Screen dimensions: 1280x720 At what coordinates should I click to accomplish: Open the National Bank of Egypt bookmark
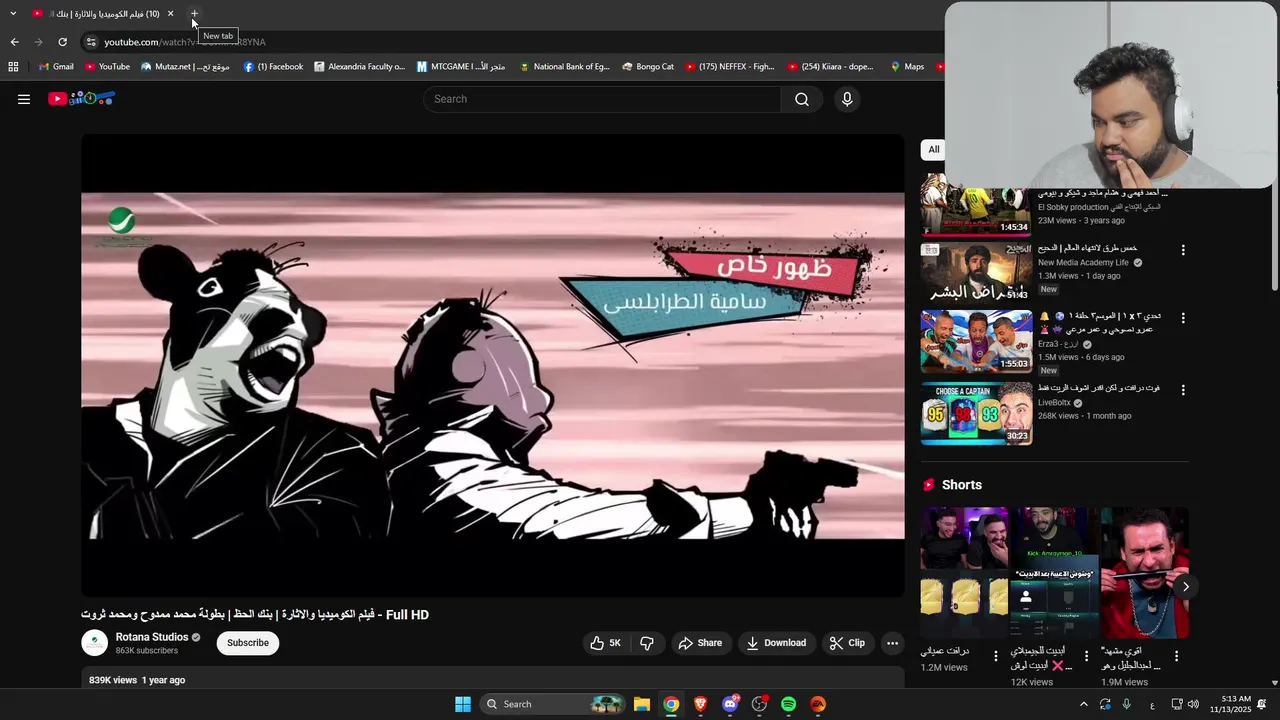pyautogui.click(x=564, y=67)
